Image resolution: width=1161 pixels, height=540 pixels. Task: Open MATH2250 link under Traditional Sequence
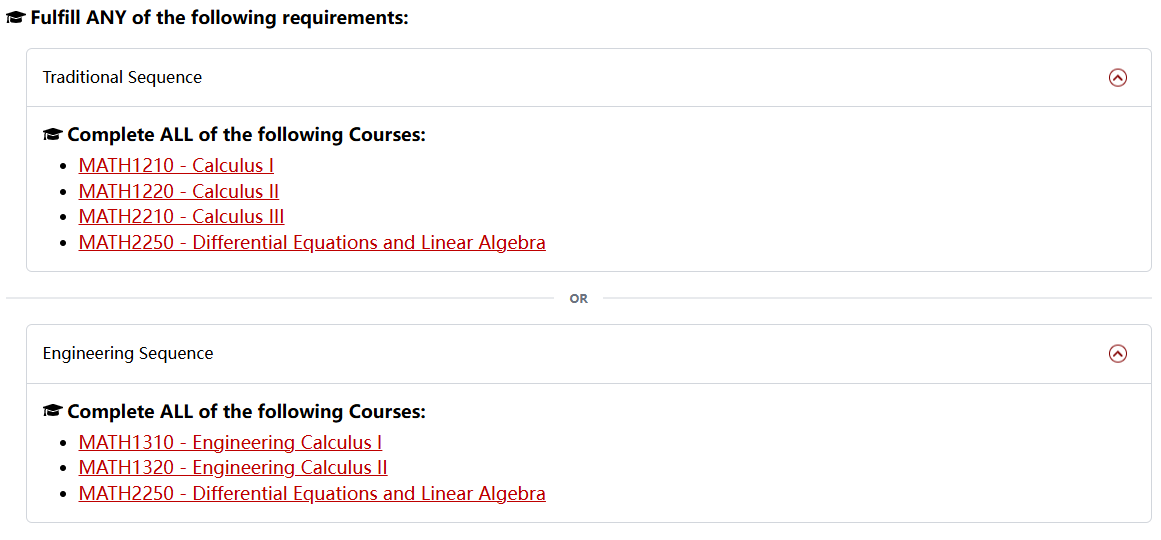(x=312, y=243)
